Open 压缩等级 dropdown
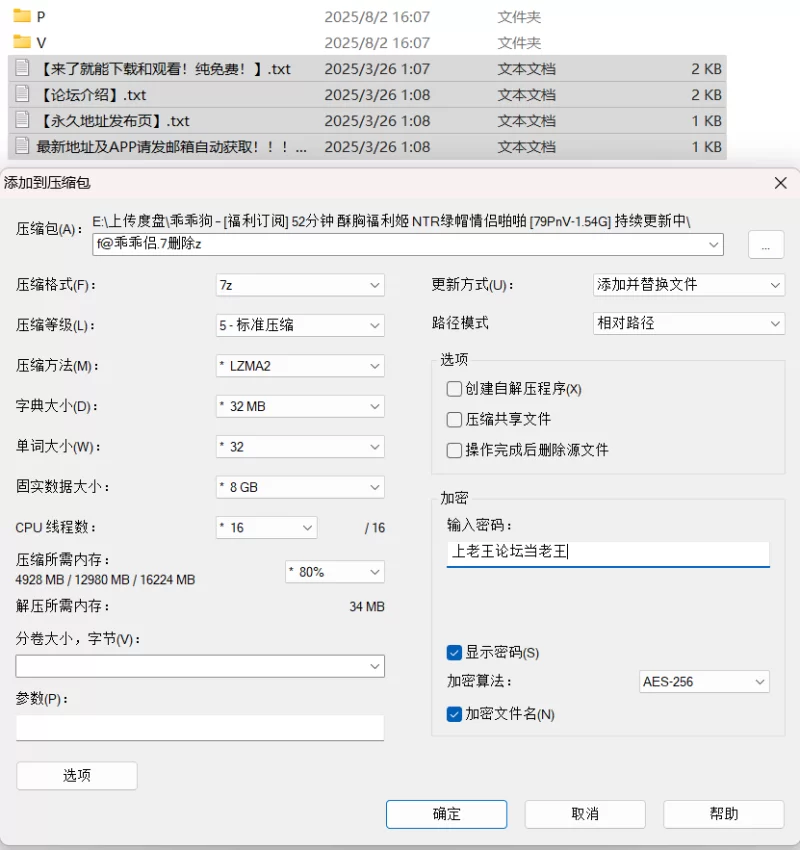The image size is (800, 850). (300, 325)
